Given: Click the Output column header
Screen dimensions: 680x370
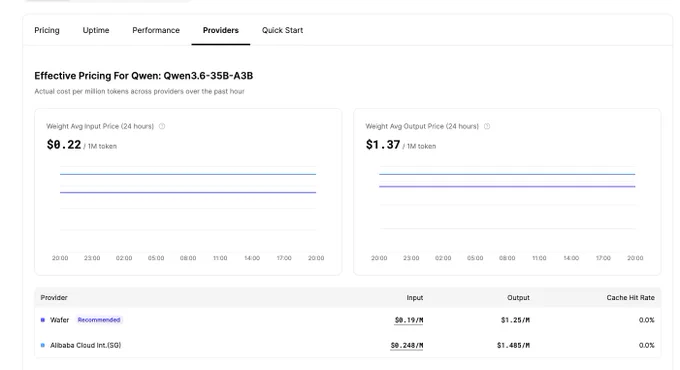Looking at the screenshot, I should pos(518,298).
